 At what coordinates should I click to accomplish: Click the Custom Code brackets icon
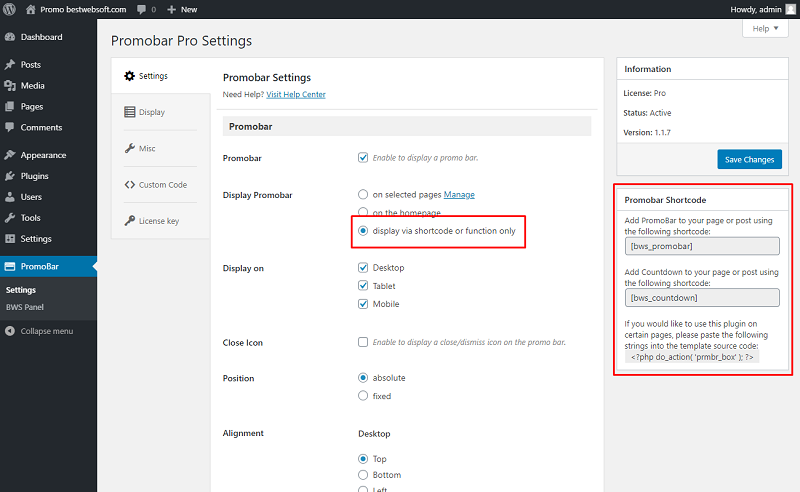[x=130, y=184]
